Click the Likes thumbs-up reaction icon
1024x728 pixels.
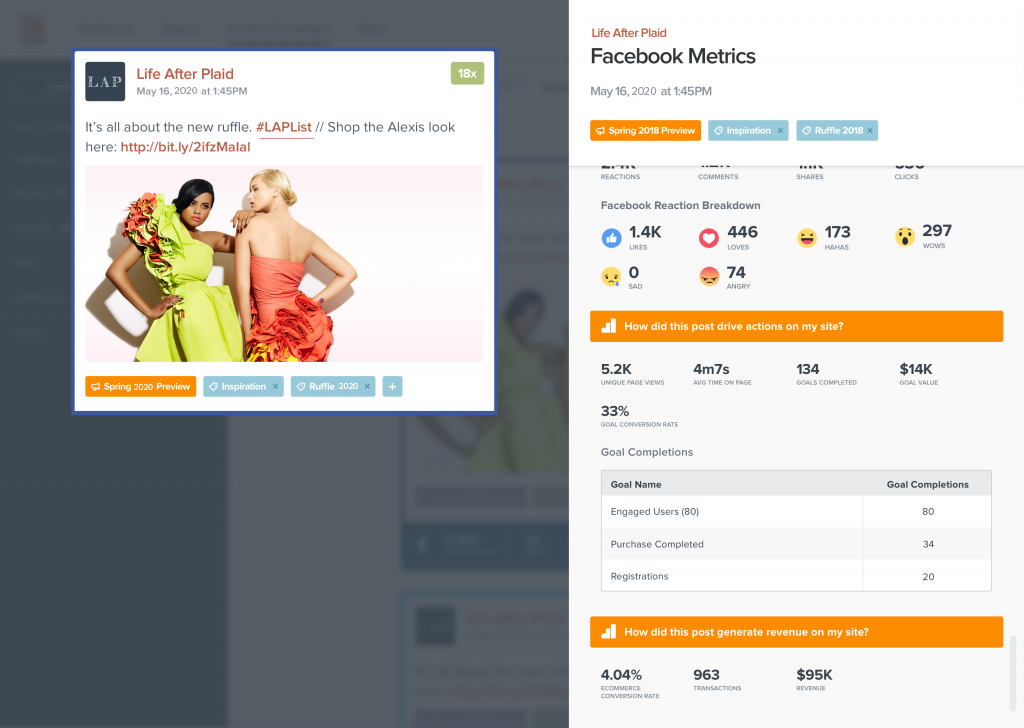click(x=611, y=238)
